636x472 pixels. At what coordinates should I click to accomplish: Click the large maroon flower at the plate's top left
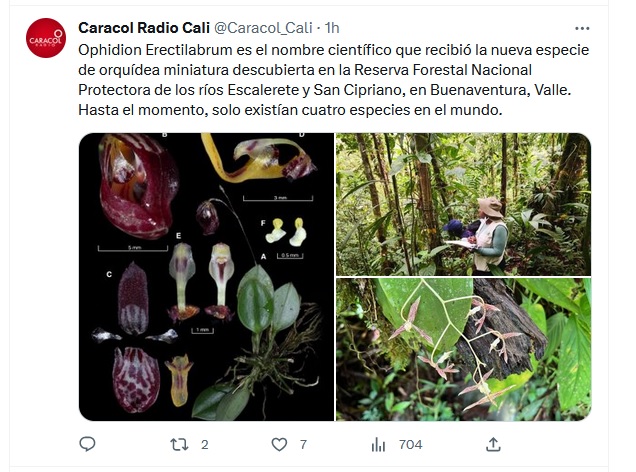pos(138,186)
